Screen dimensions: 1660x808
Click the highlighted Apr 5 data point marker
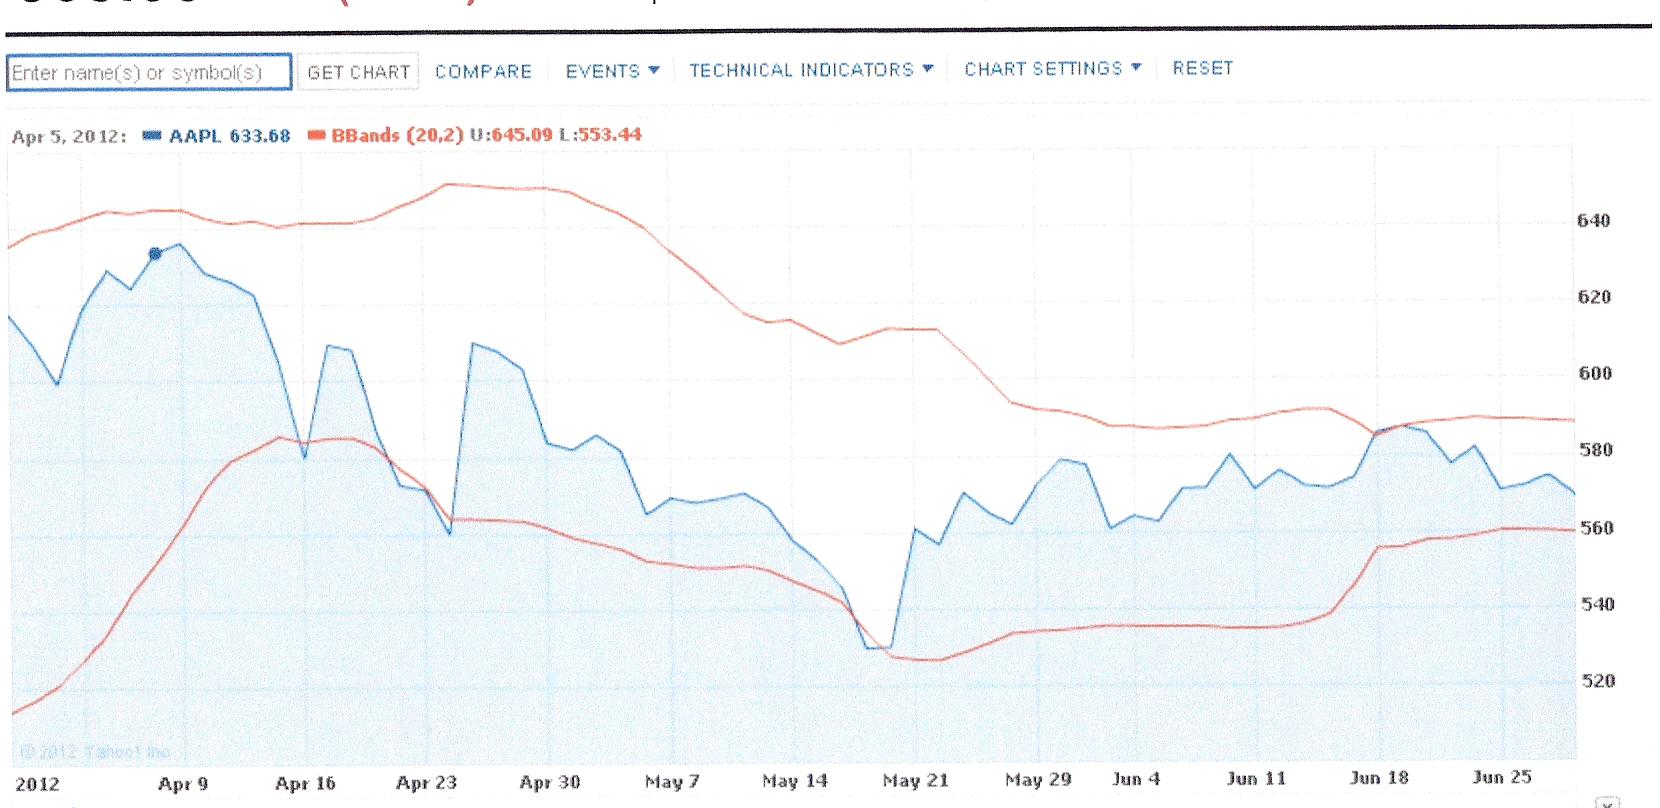point(155,254)
